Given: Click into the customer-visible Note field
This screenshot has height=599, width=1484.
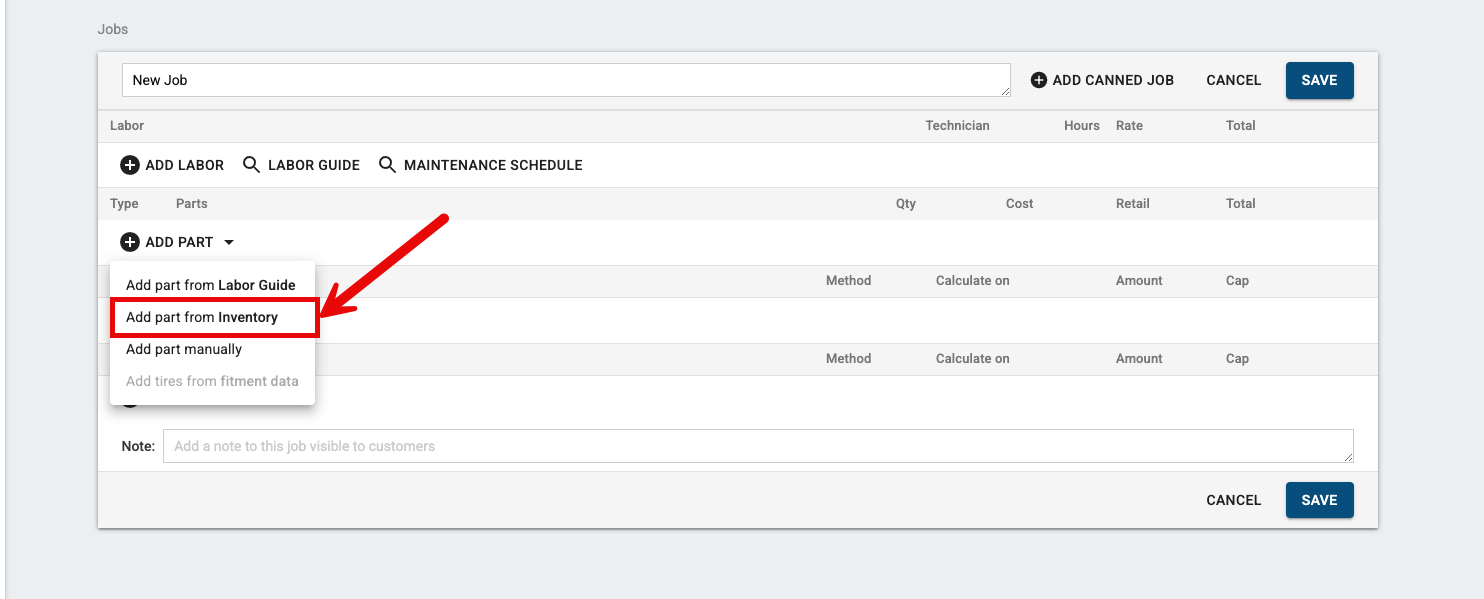Looking at the screenshot, I should 758,446.
